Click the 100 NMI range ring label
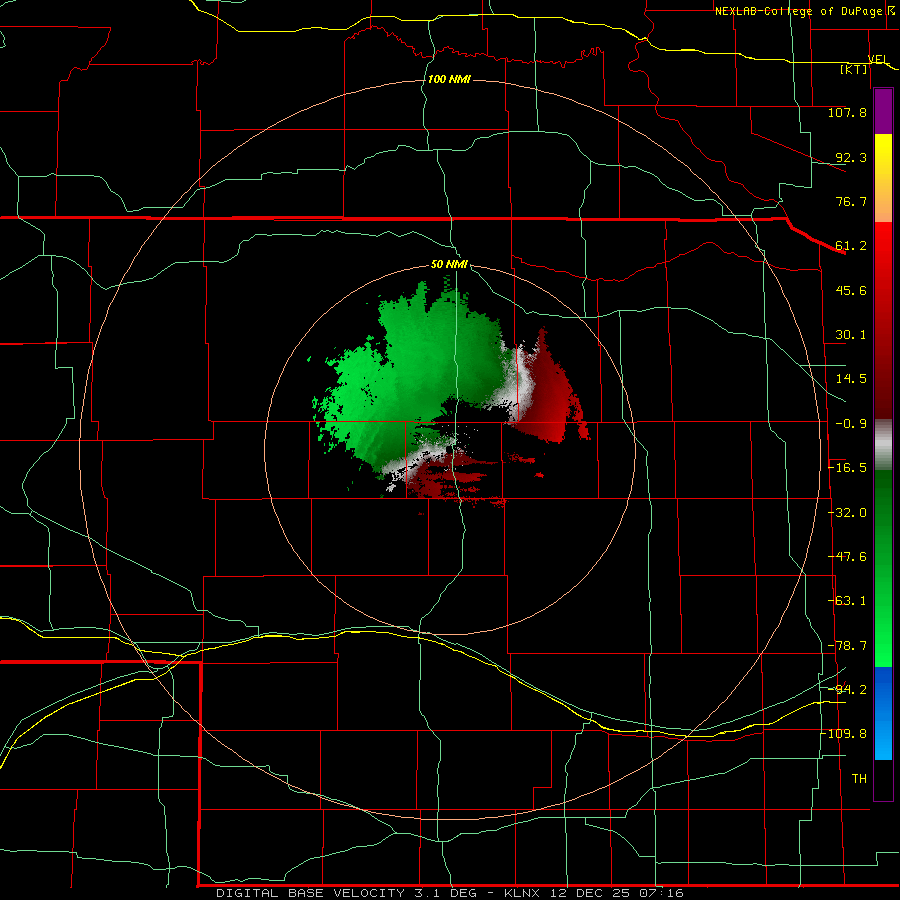900x900 pixels. click(449, 79)
